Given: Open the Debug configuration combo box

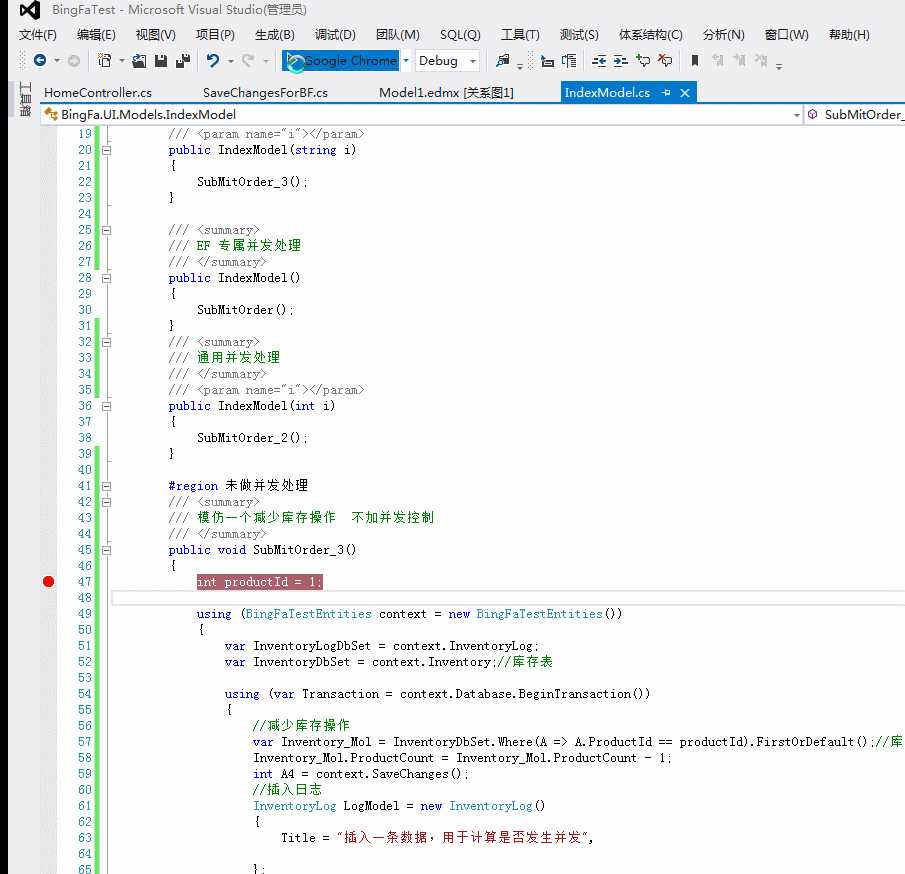Looking at the screenshot, I should point(447,60).
